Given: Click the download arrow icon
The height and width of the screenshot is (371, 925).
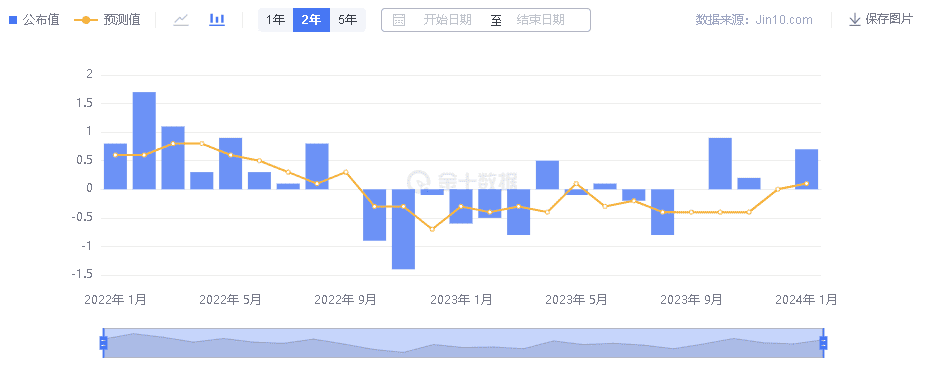Looking at the screenshot, I should coord(854,20).
